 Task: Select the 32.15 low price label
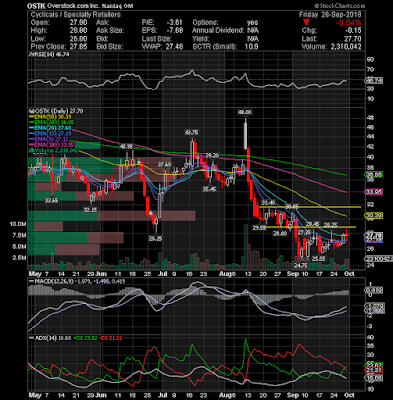point(90,210)
